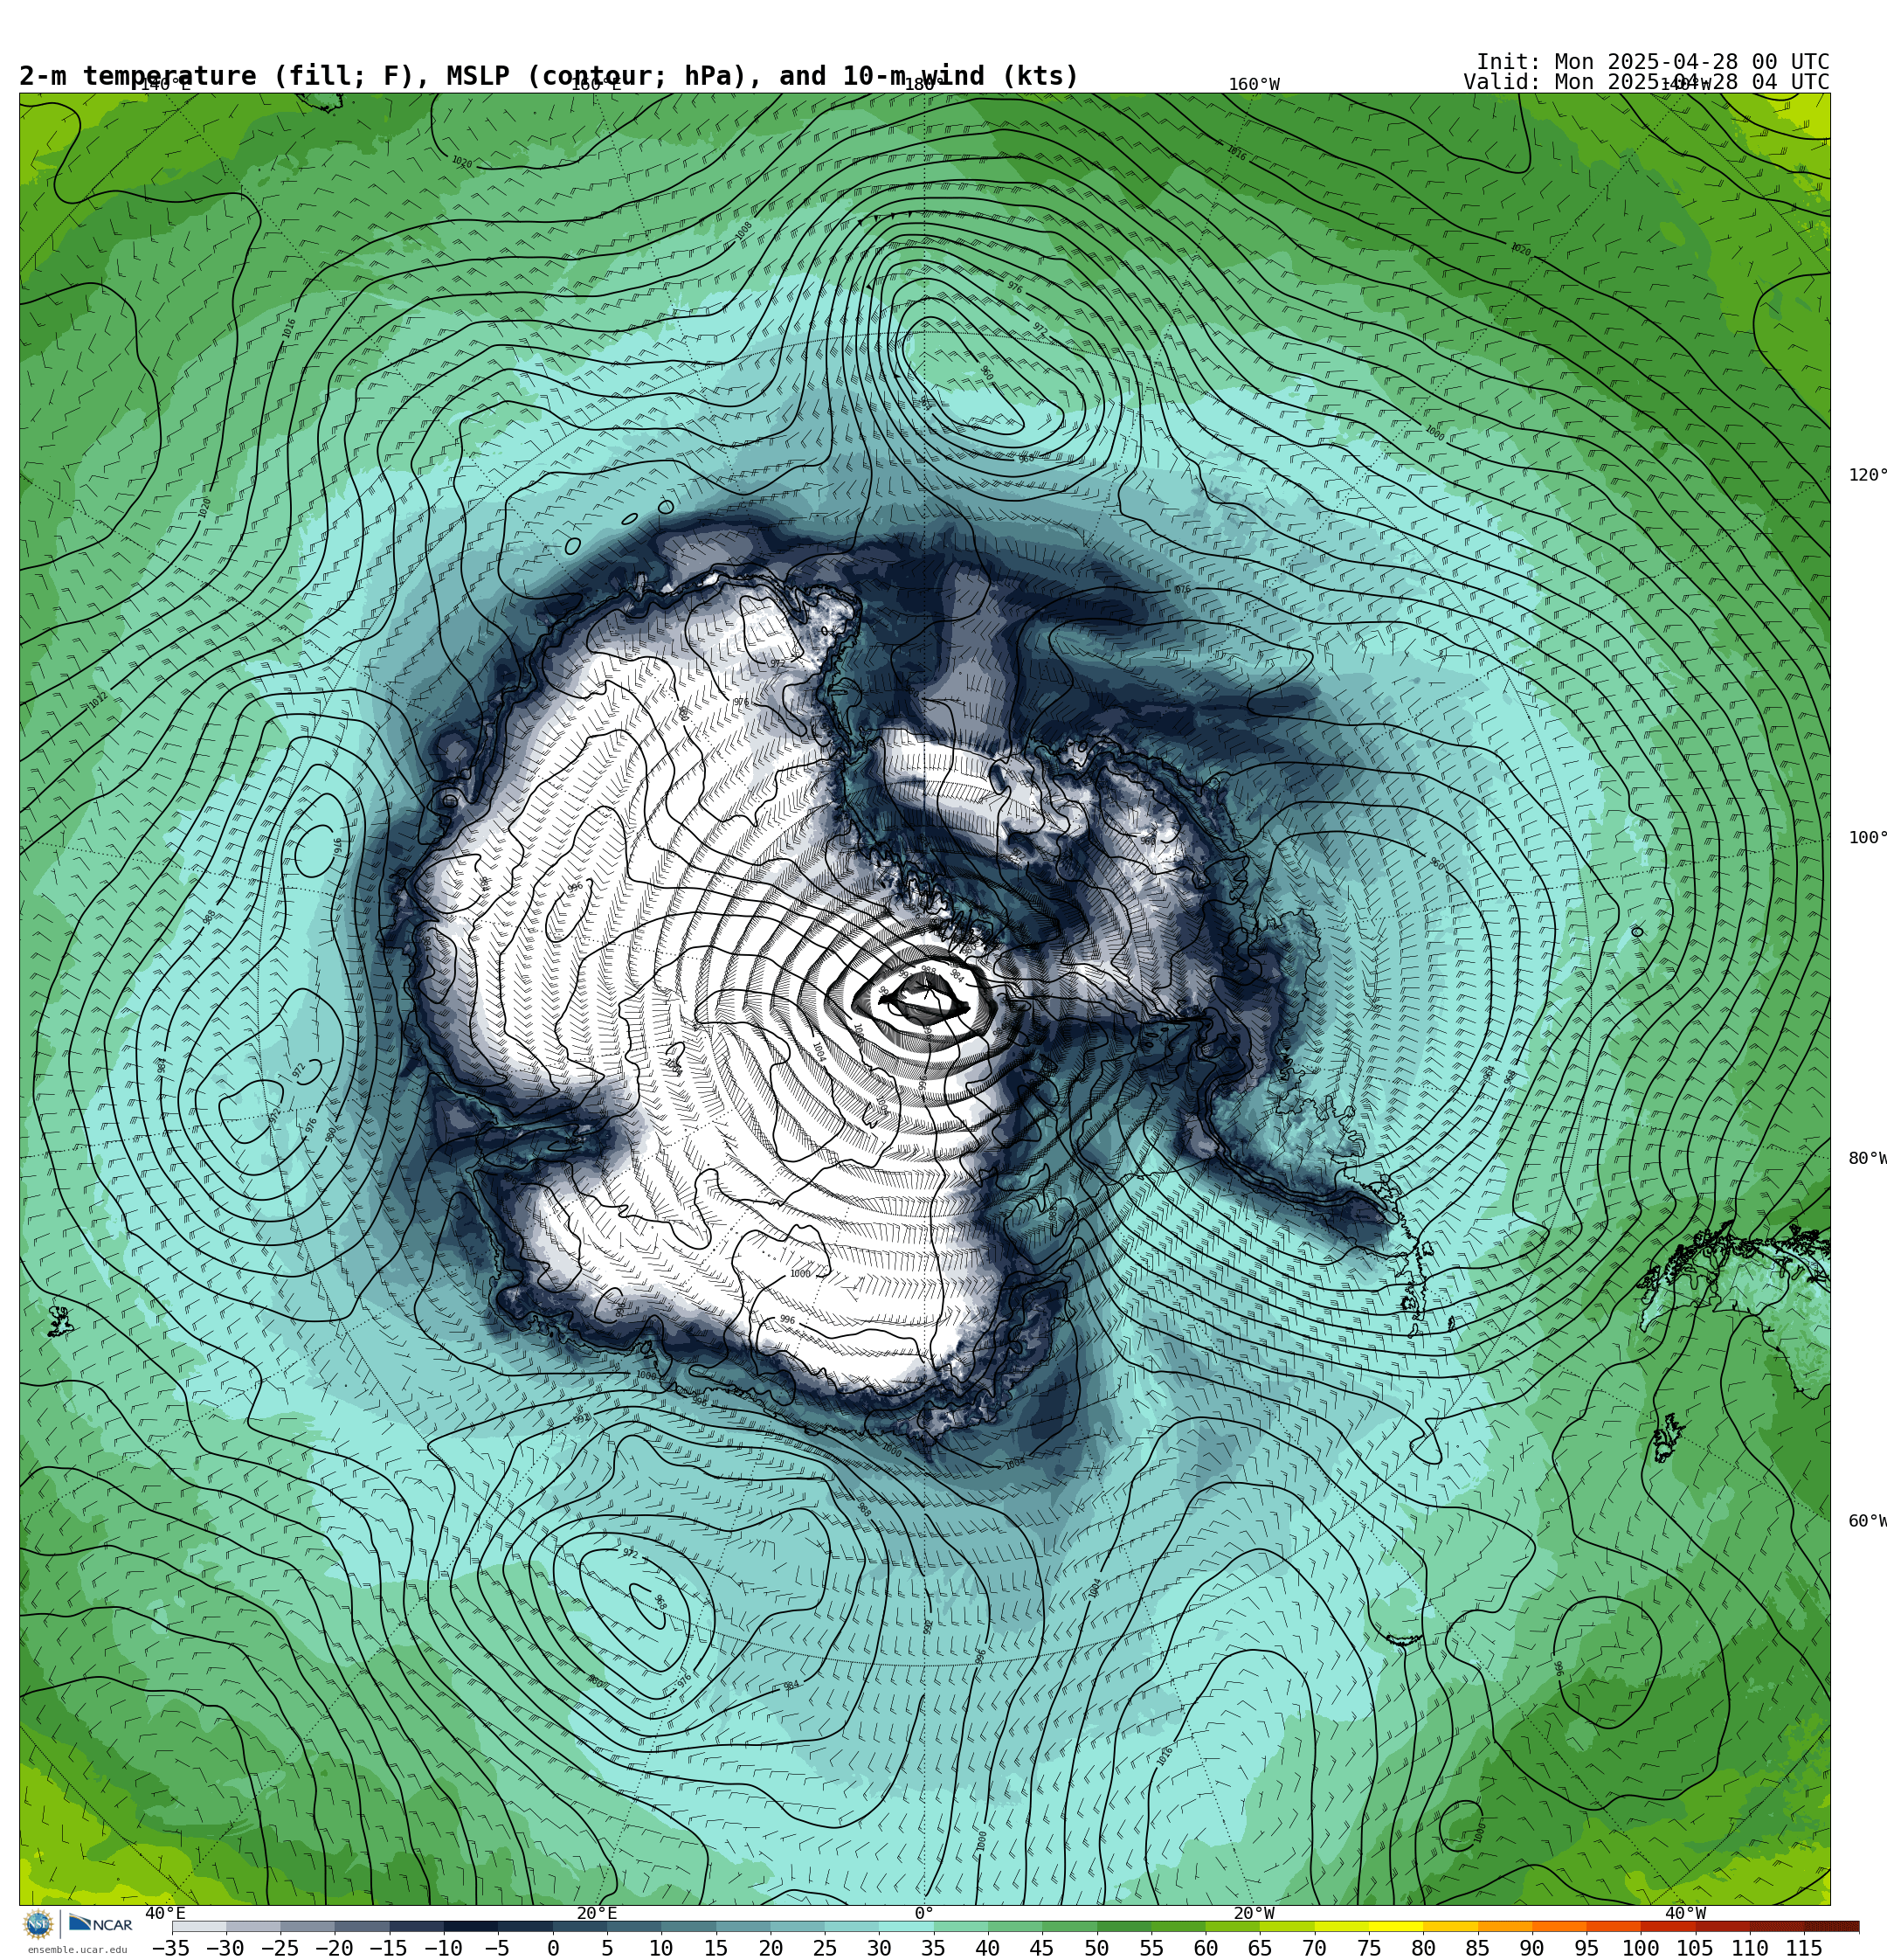Click the right-edge longitude label 100°
Viewport: 1887px width, 1960px height.
point(1867,838)
